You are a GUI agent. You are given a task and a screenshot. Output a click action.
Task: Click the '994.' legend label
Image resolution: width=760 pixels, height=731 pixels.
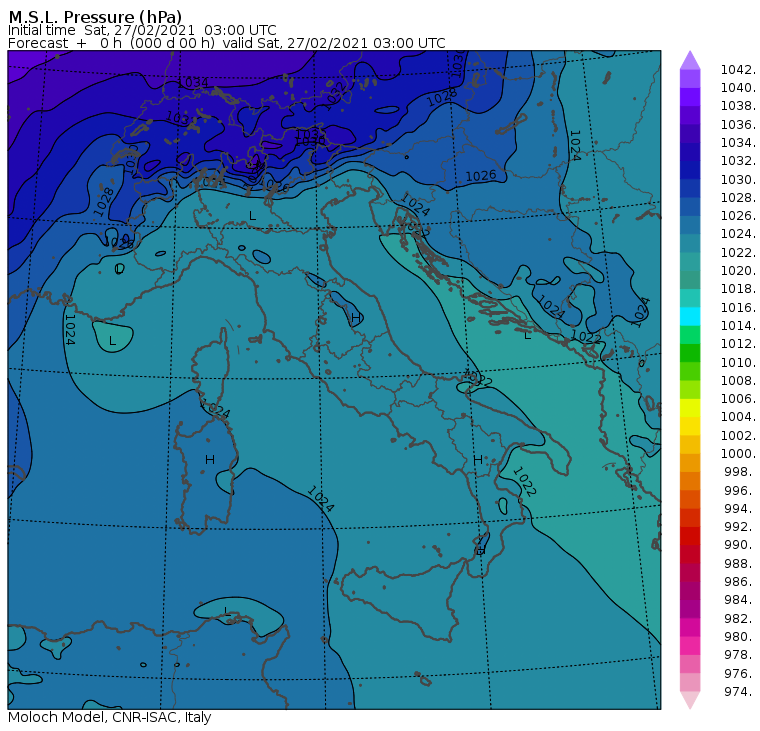pyautogui.click(x=740, y=509)
